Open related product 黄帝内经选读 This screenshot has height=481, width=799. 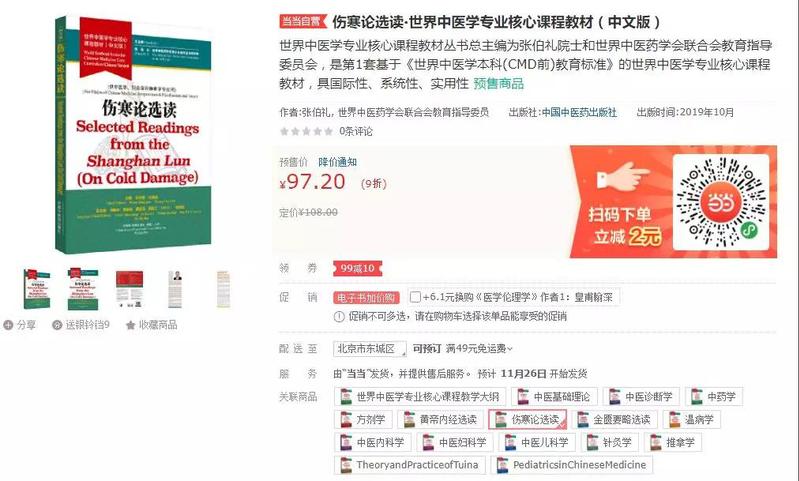pos(440,419)
